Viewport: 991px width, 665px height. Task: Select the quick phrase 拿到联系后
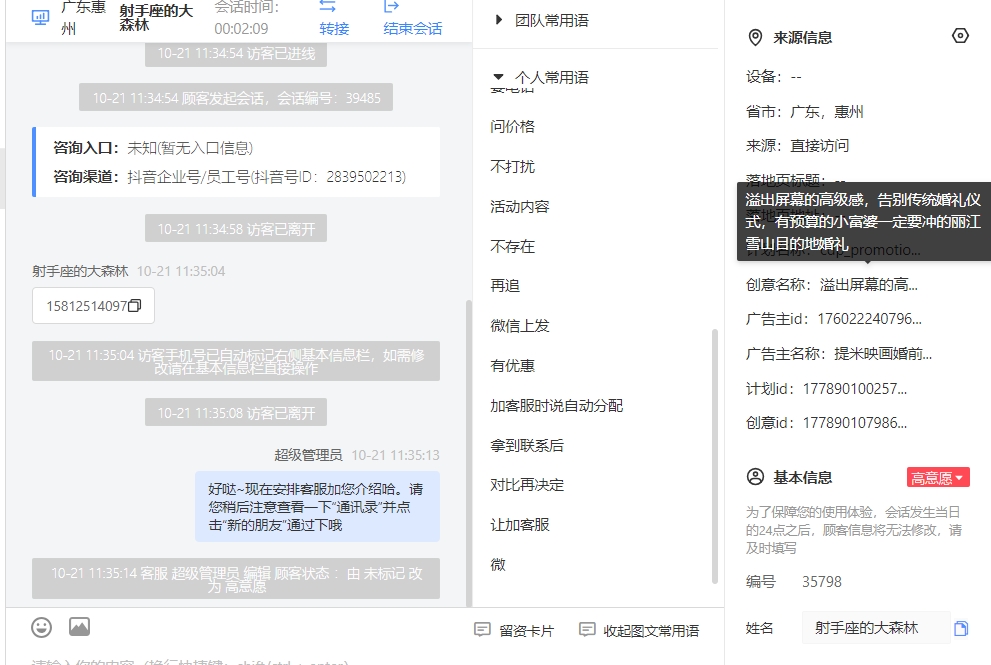(x=526, y=445)
